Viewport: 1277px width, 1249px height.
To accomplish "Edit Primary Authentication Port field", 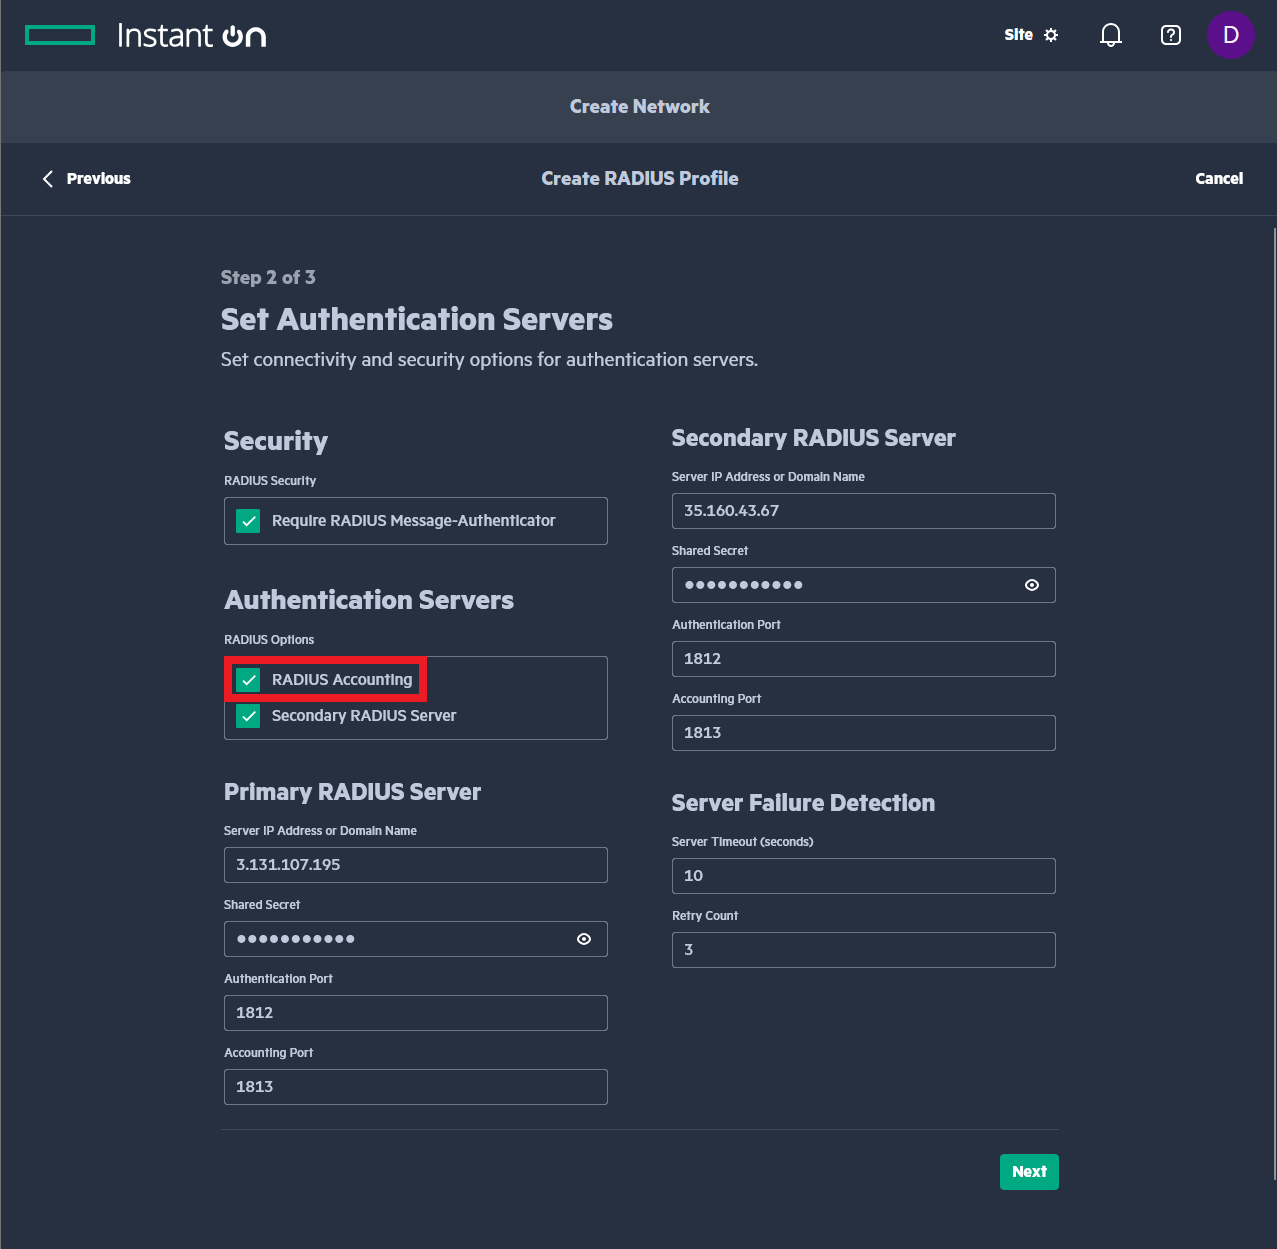I will coord(416,1013).
